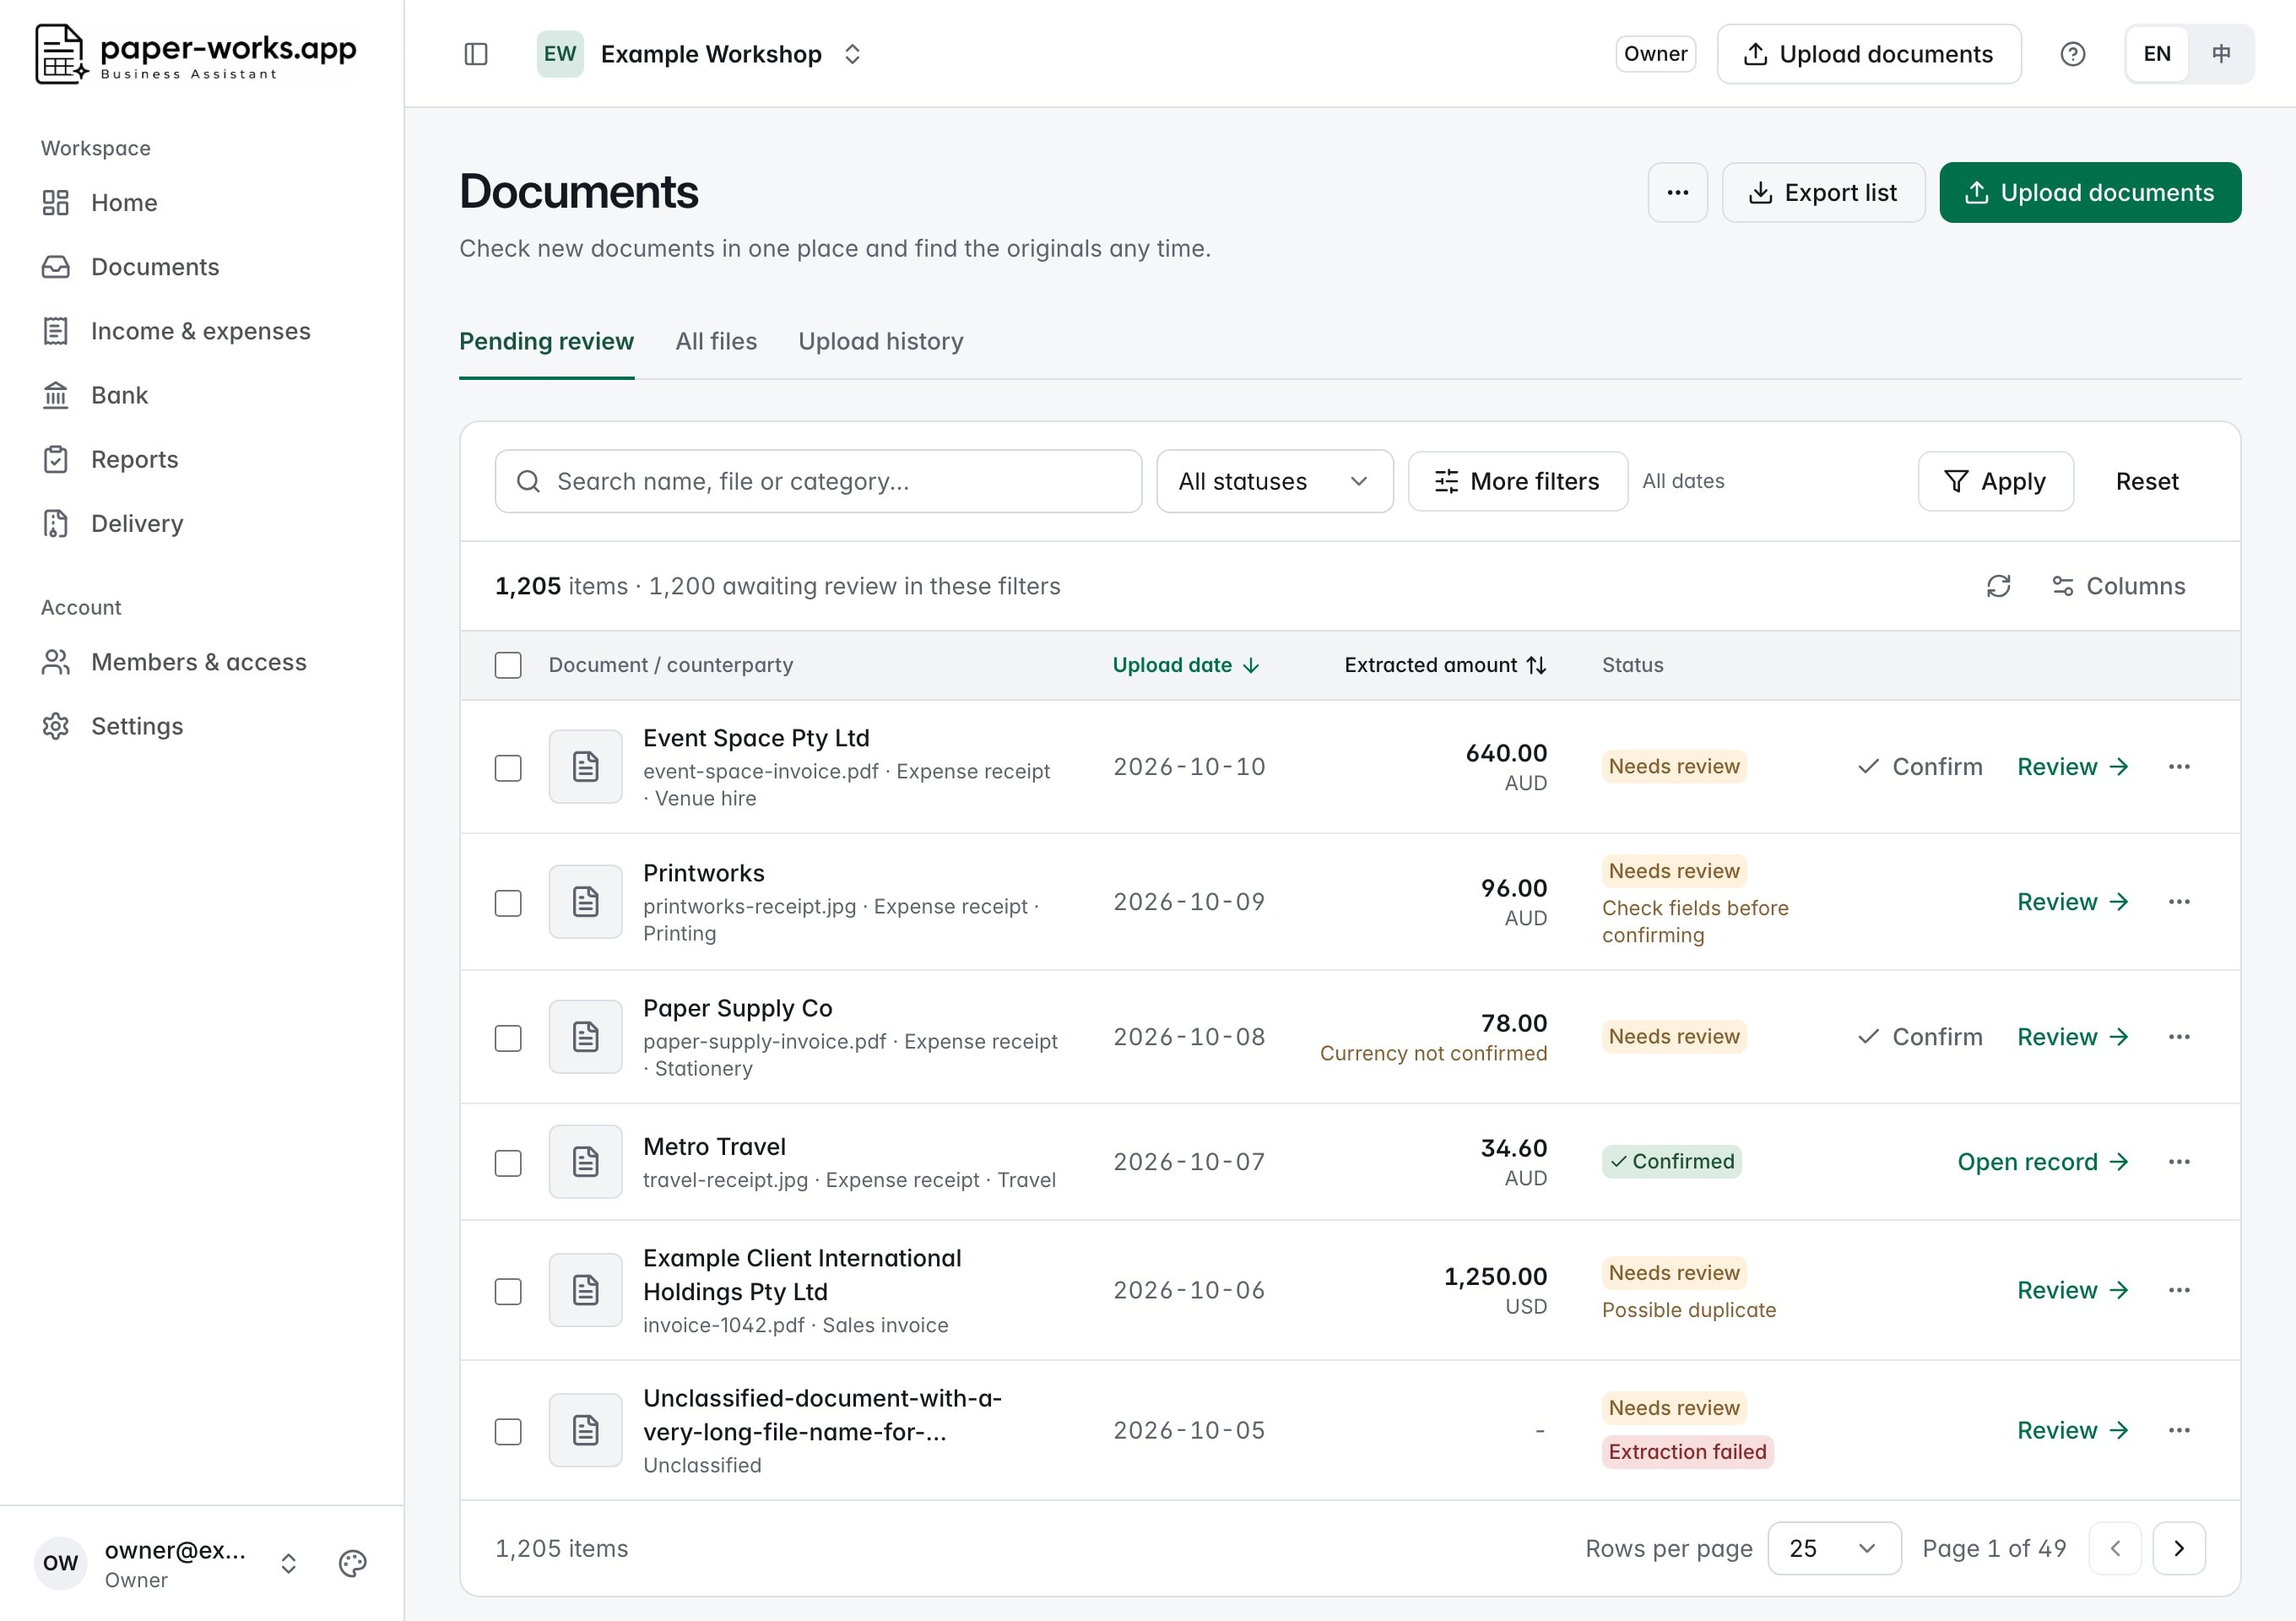The width and height of the screenshot is (2296, 1621).
Task: Click the green Upload documents button
Action: [x=2090, y=193]
